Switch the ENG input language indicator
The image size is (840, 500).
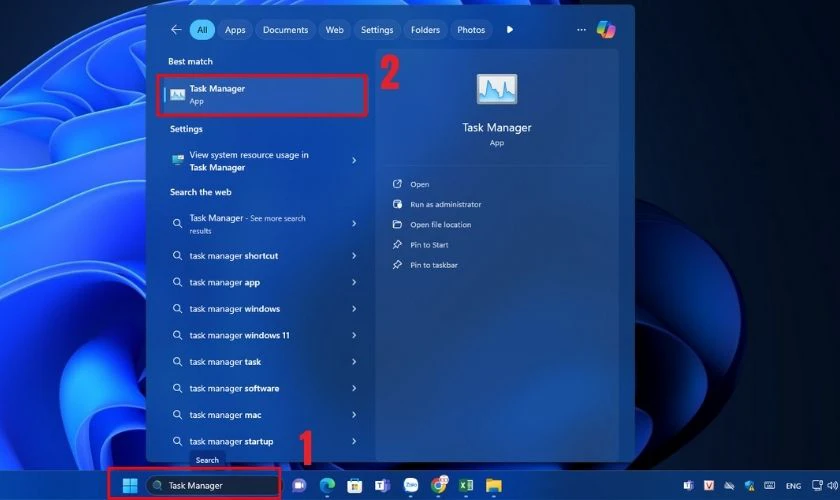pyautogui.click(x=793, y=486)
